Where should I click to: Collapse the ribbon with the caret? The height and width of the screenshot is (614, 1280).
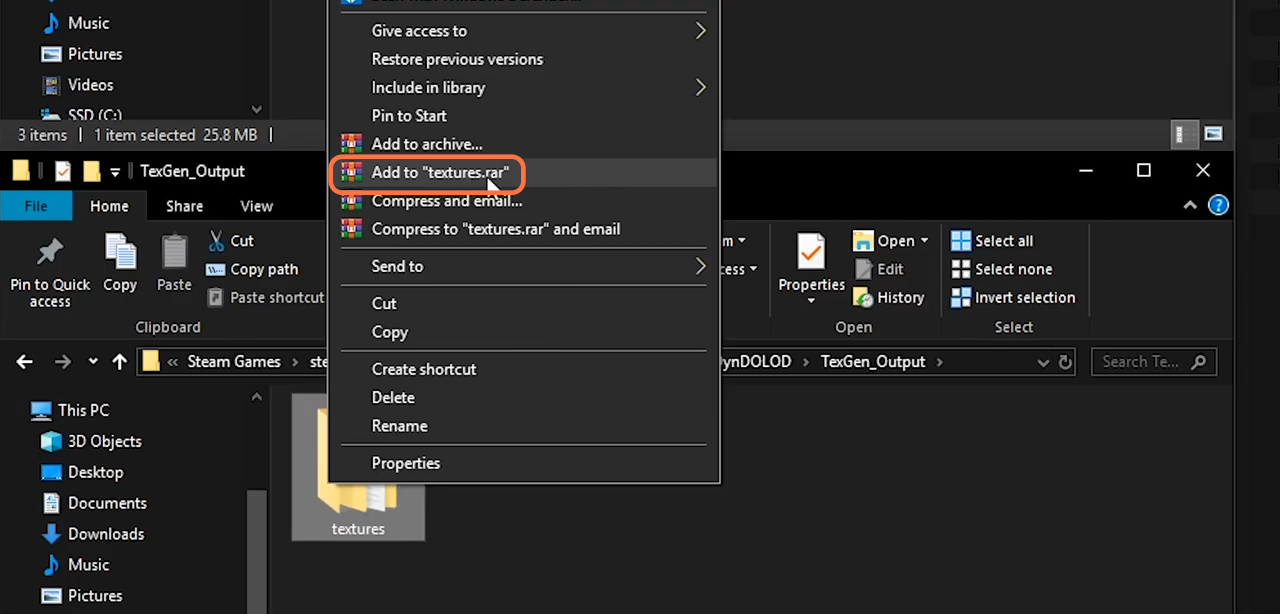coord(1190,205)
